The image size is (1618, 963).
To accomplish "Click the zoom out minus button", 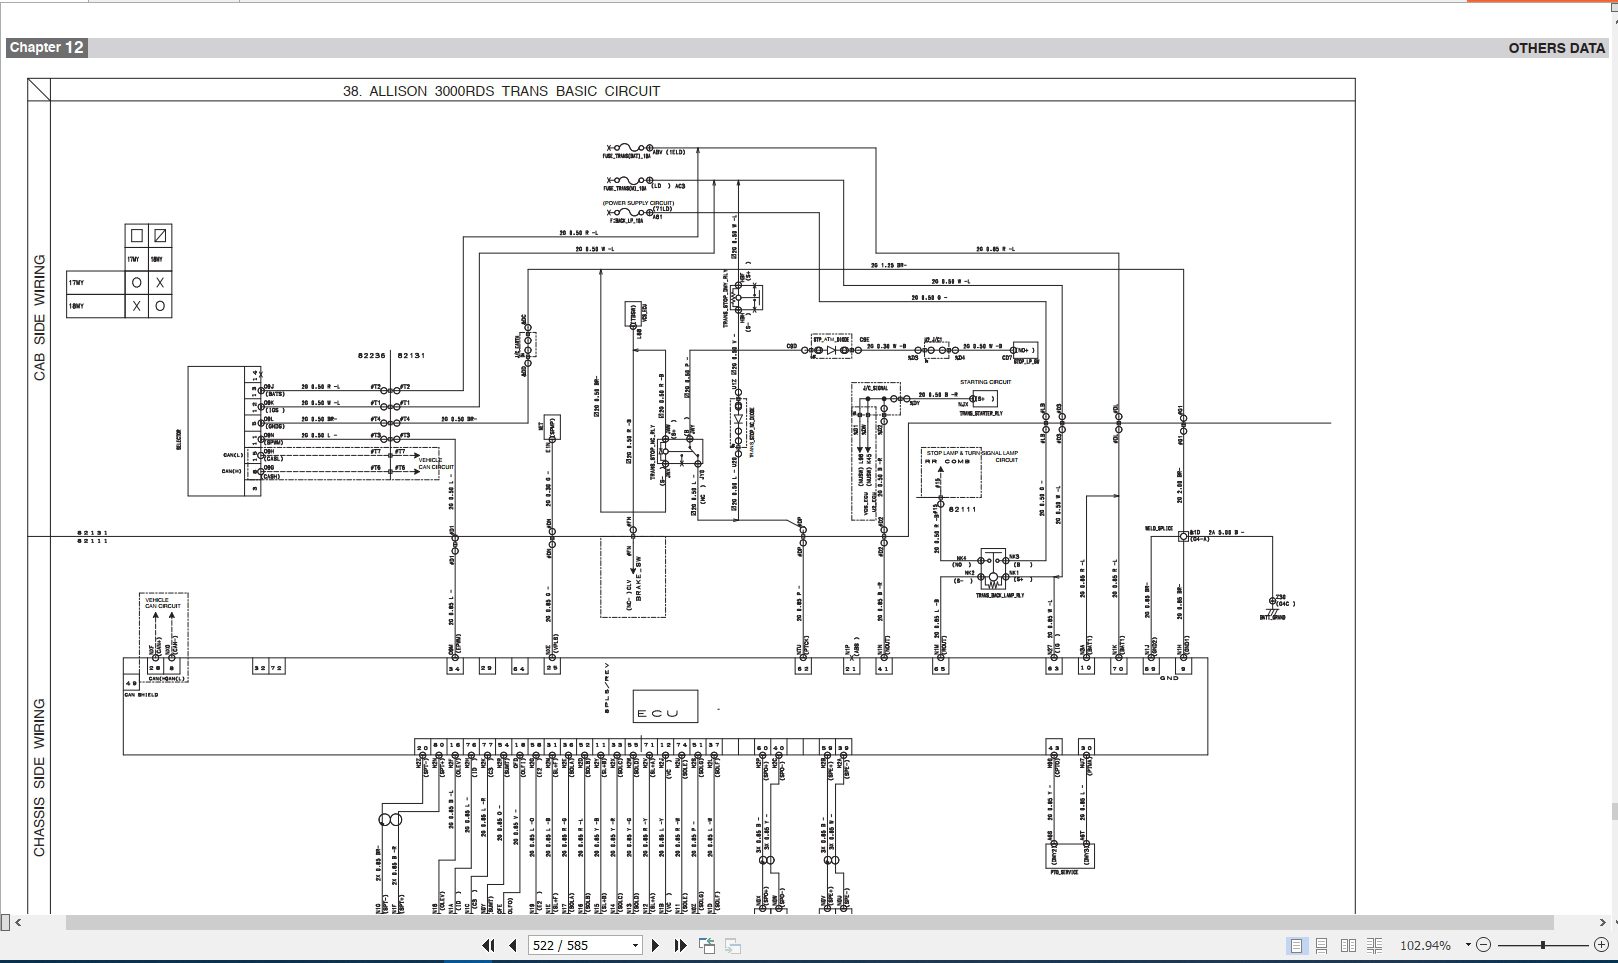I will tap(1484, 945).
